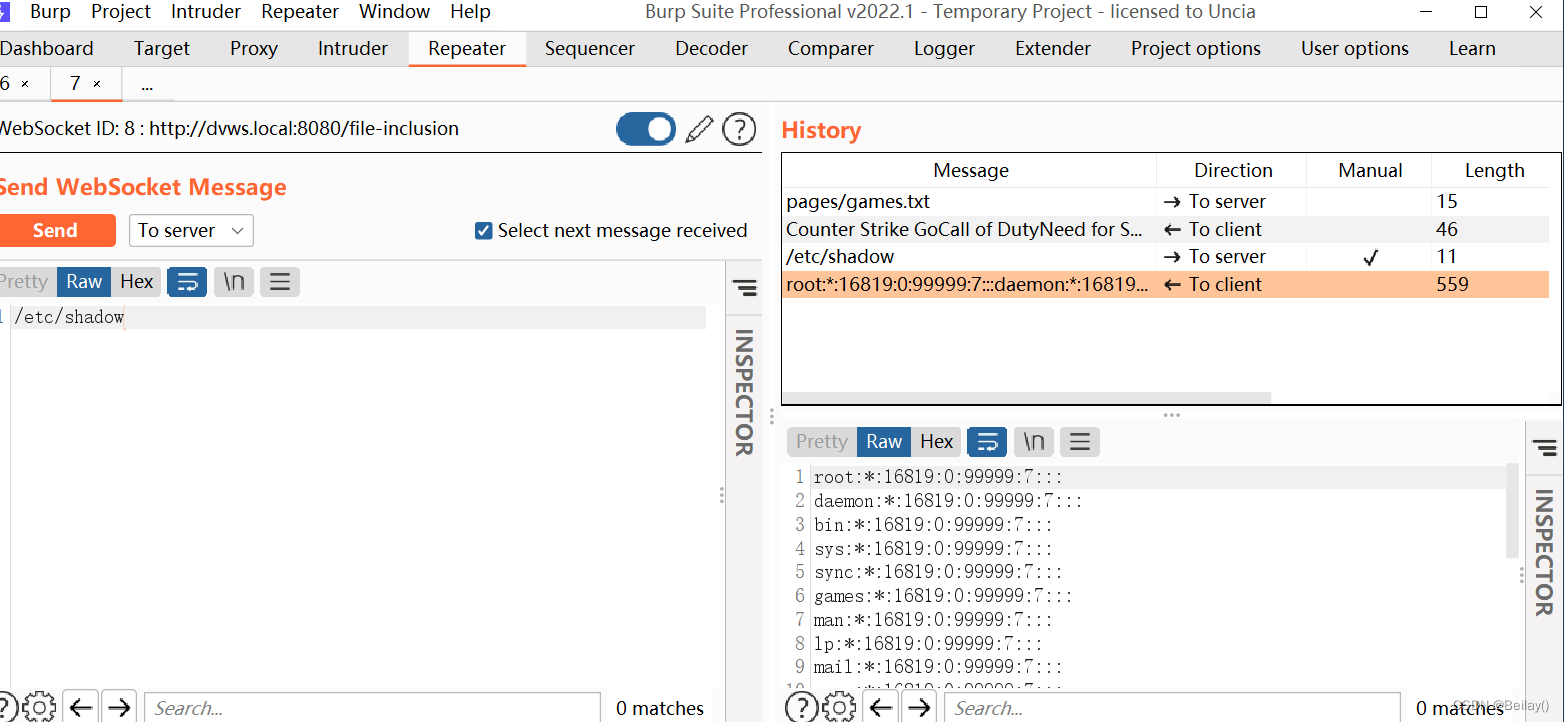The image size is (1564, 722).
Task: Expand request Inspector panel lines icon
Action: 744,289
